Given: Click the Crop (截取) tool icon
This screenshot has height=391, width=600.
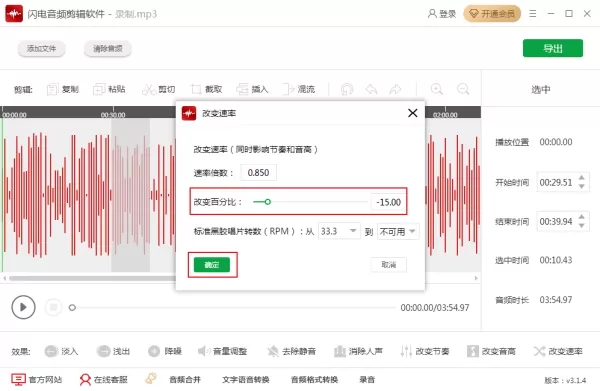Looking at the screenshot, I should [196, 89].
